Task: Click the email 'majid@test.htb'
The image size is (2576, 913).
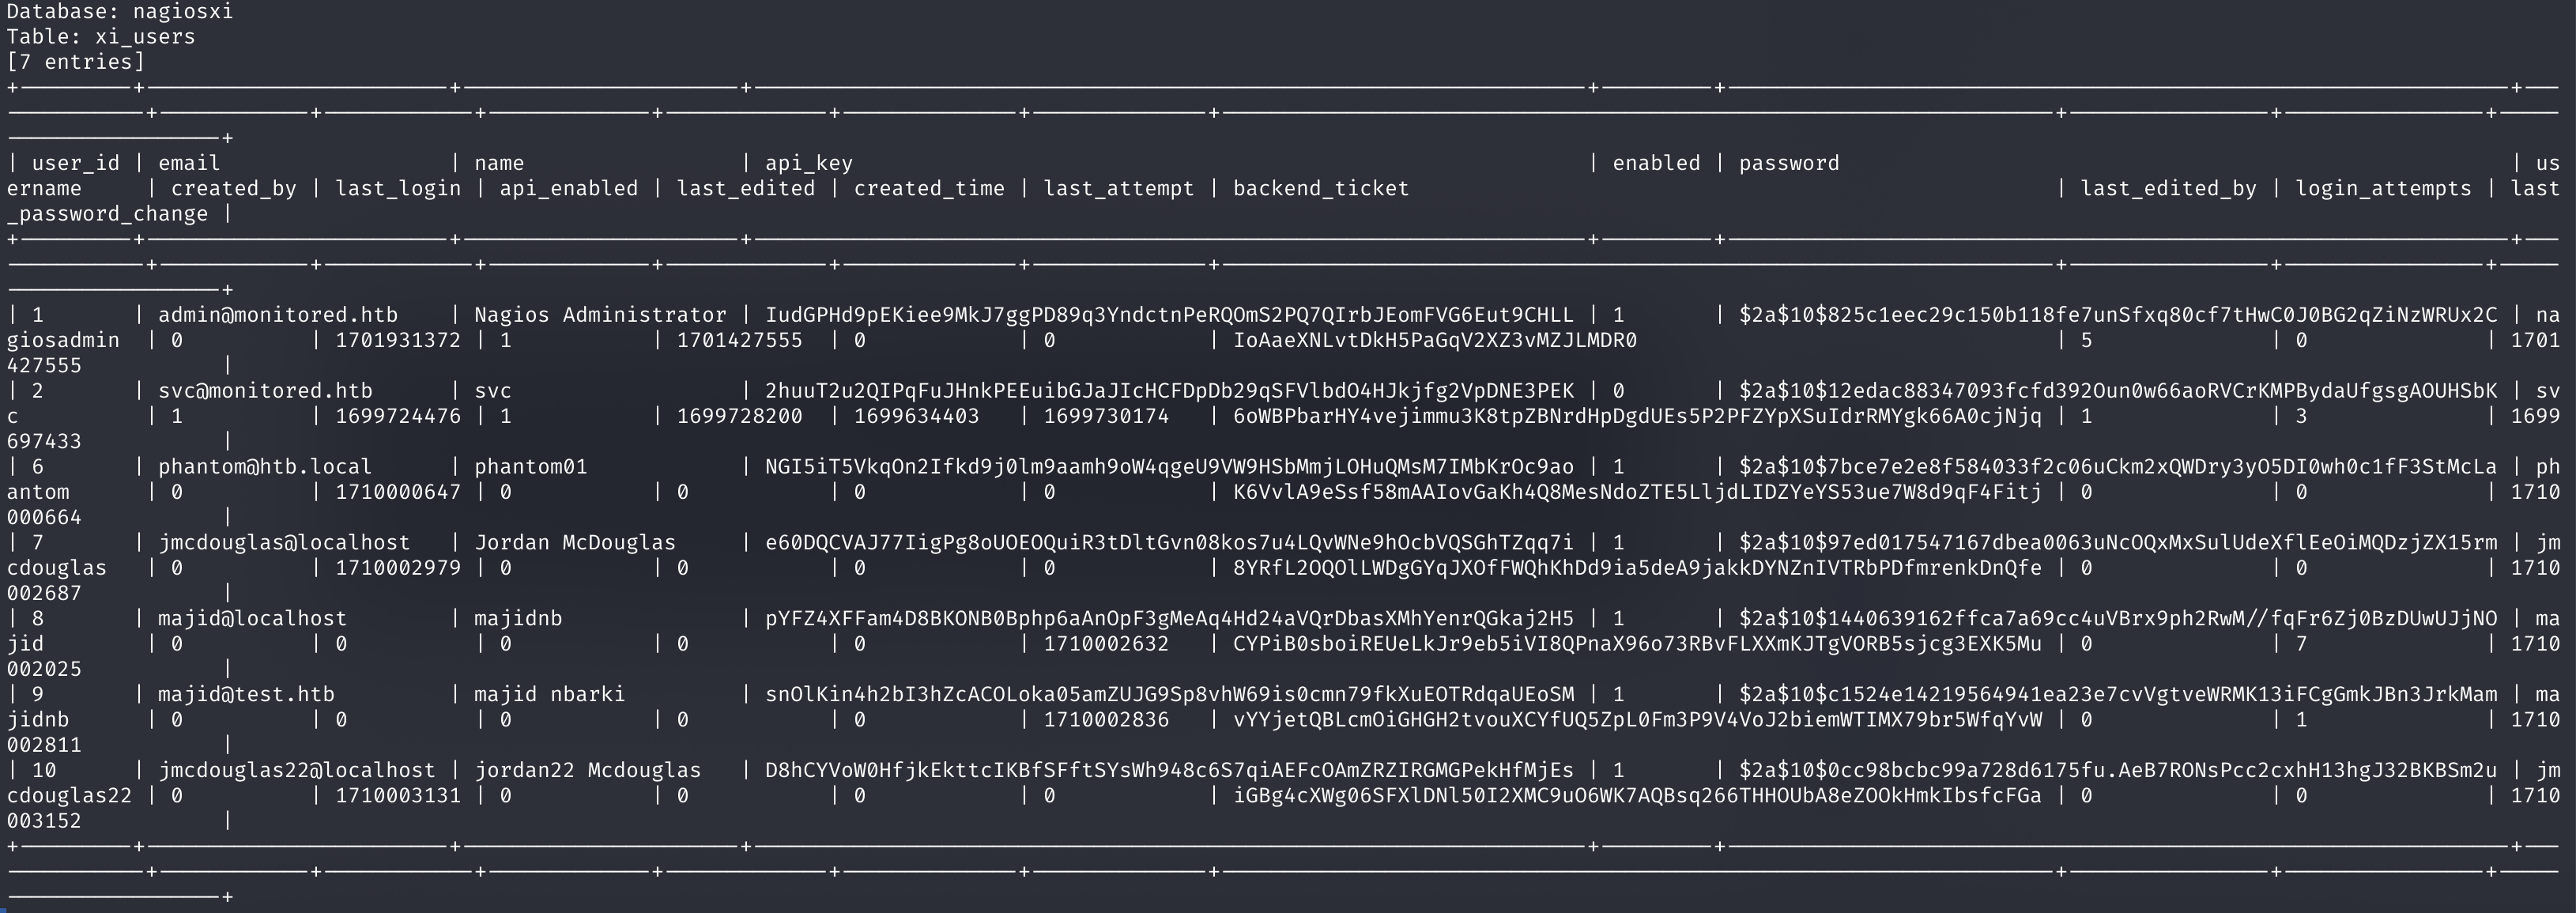Action: [x=246, y=695]
